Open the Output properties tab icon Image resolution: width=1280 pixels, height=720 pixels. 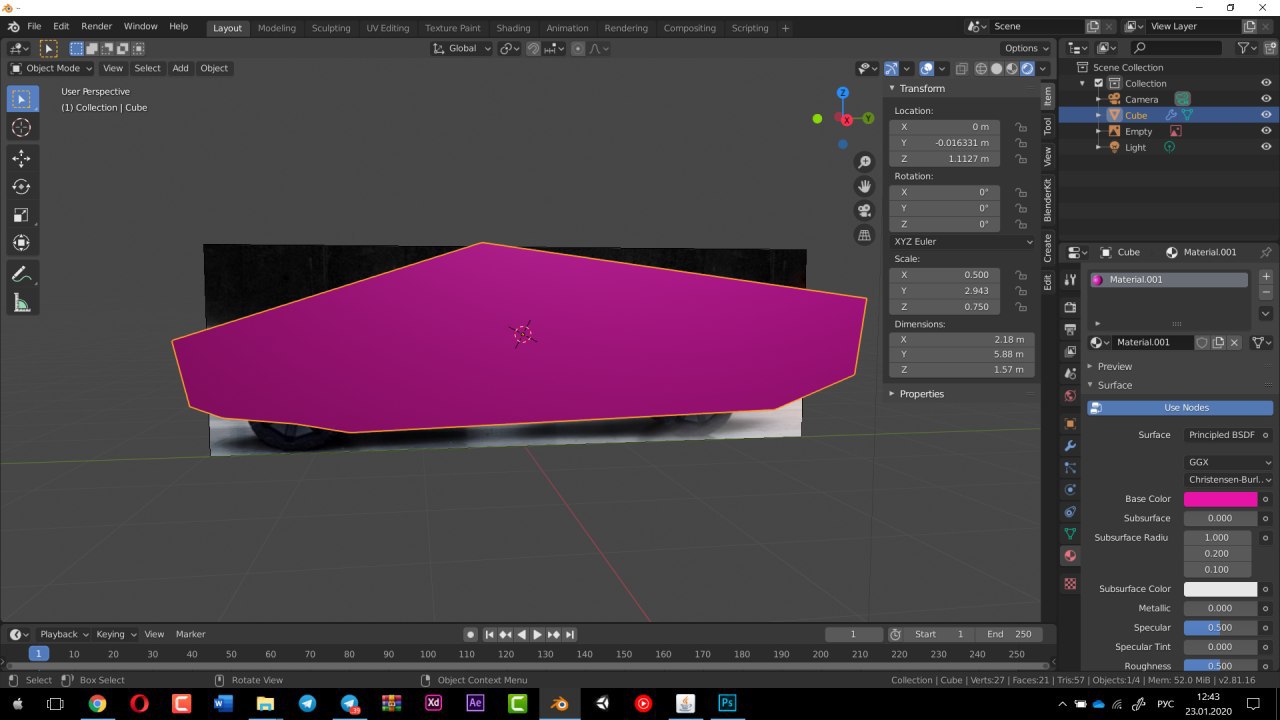click(x=1070, y=329)
